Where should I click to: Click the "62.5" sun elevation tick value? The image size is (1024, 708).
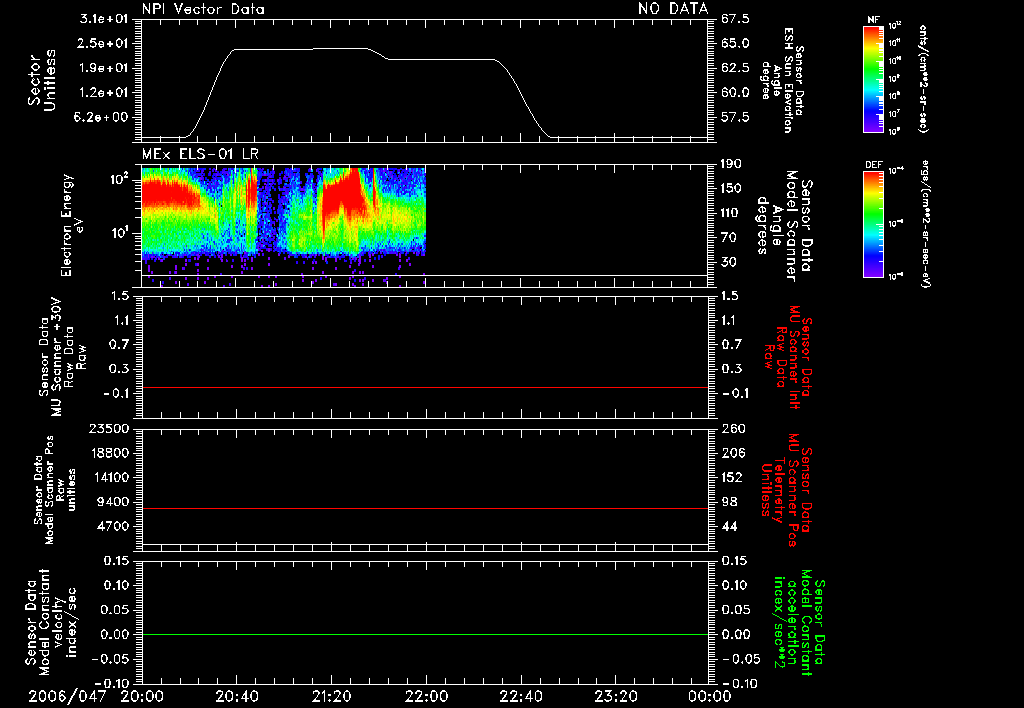point(735,68)
